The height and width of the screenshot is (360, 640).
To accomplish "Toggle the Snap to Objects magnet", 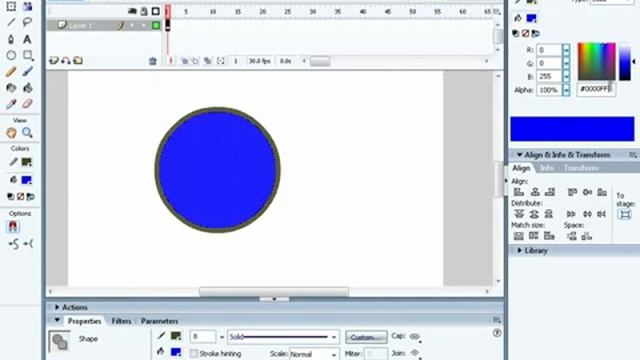I will 13,227.
